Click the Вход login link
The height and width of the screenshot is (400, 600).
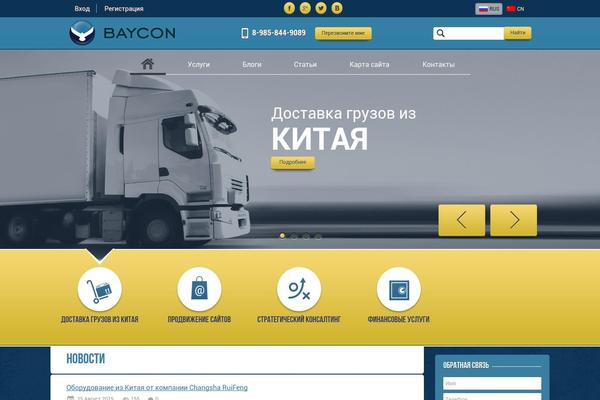click(x=82, y=8)
